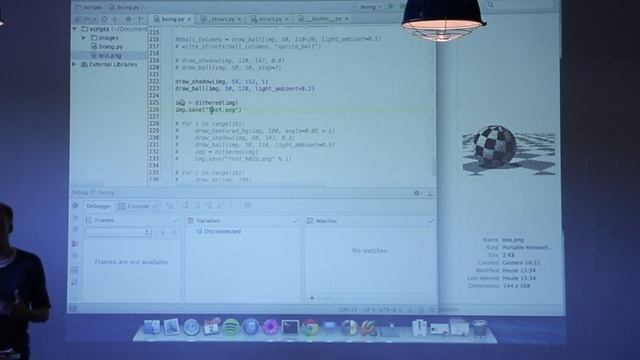Viewport: 640px width, 360px height.
Task: Click the boing.py breadcrumb in navigation bar
Action: click(125, 7)
